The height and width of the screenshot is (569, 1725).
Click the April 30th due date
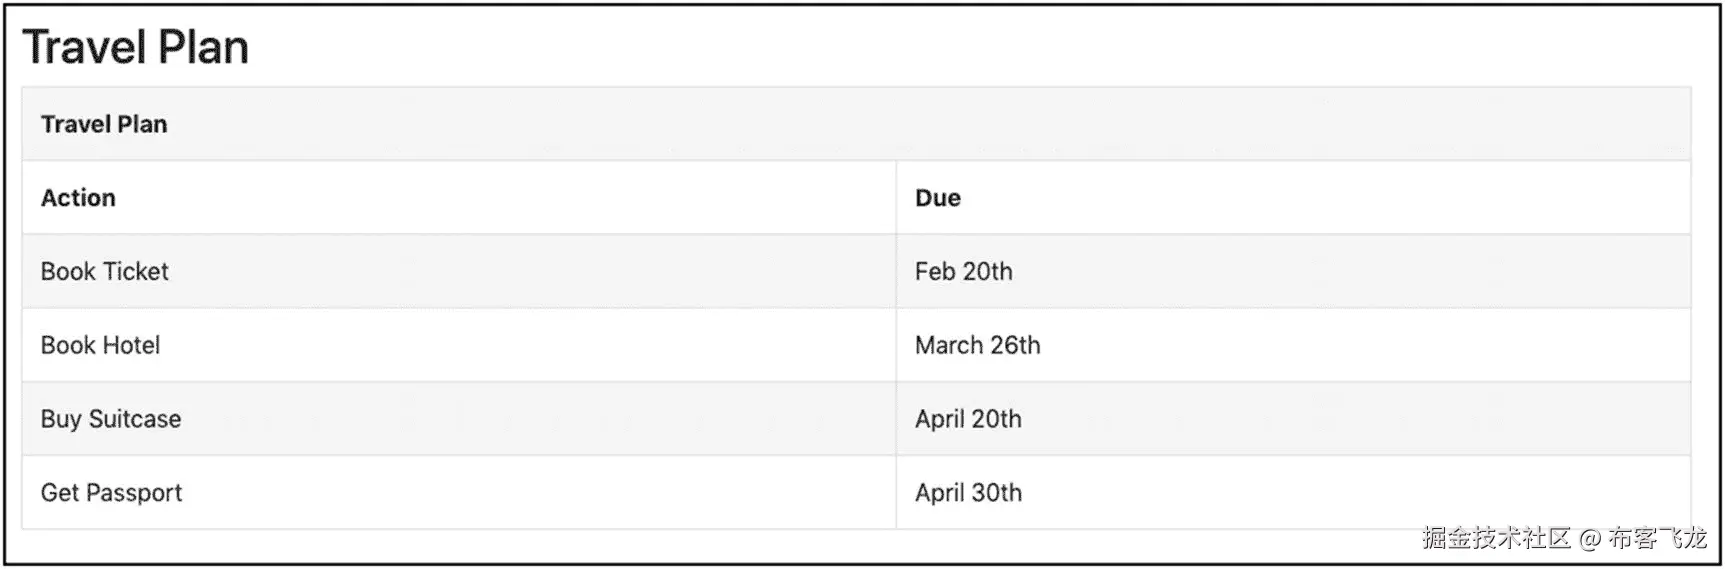(x=968, y=492)
